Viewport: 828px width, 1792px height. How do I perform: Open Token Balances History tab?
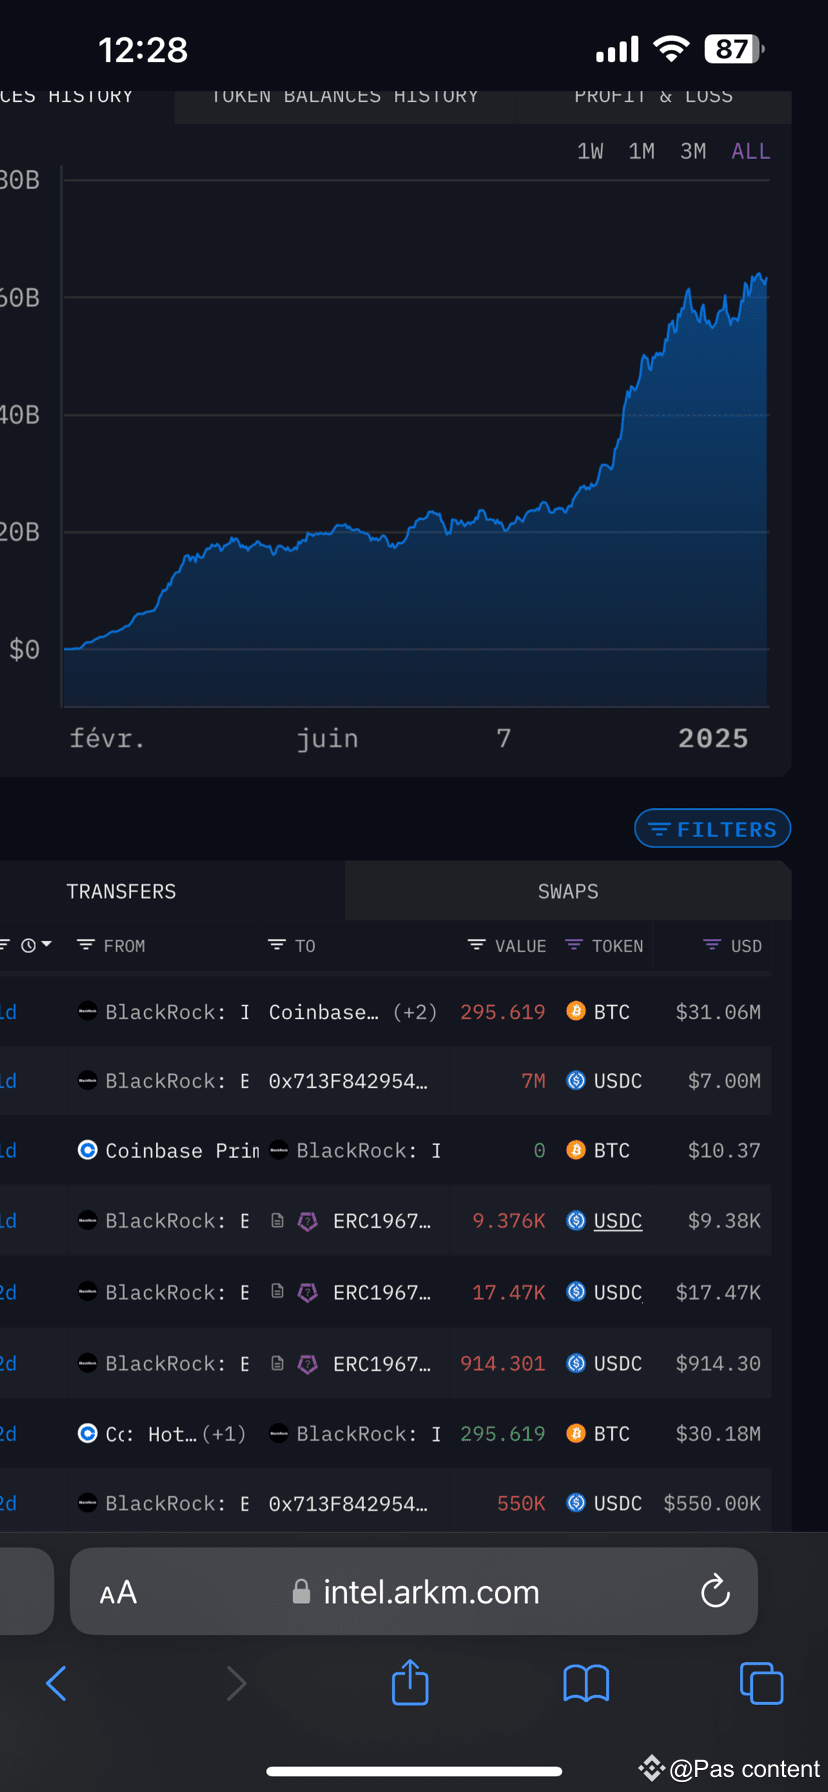point(345,97)
